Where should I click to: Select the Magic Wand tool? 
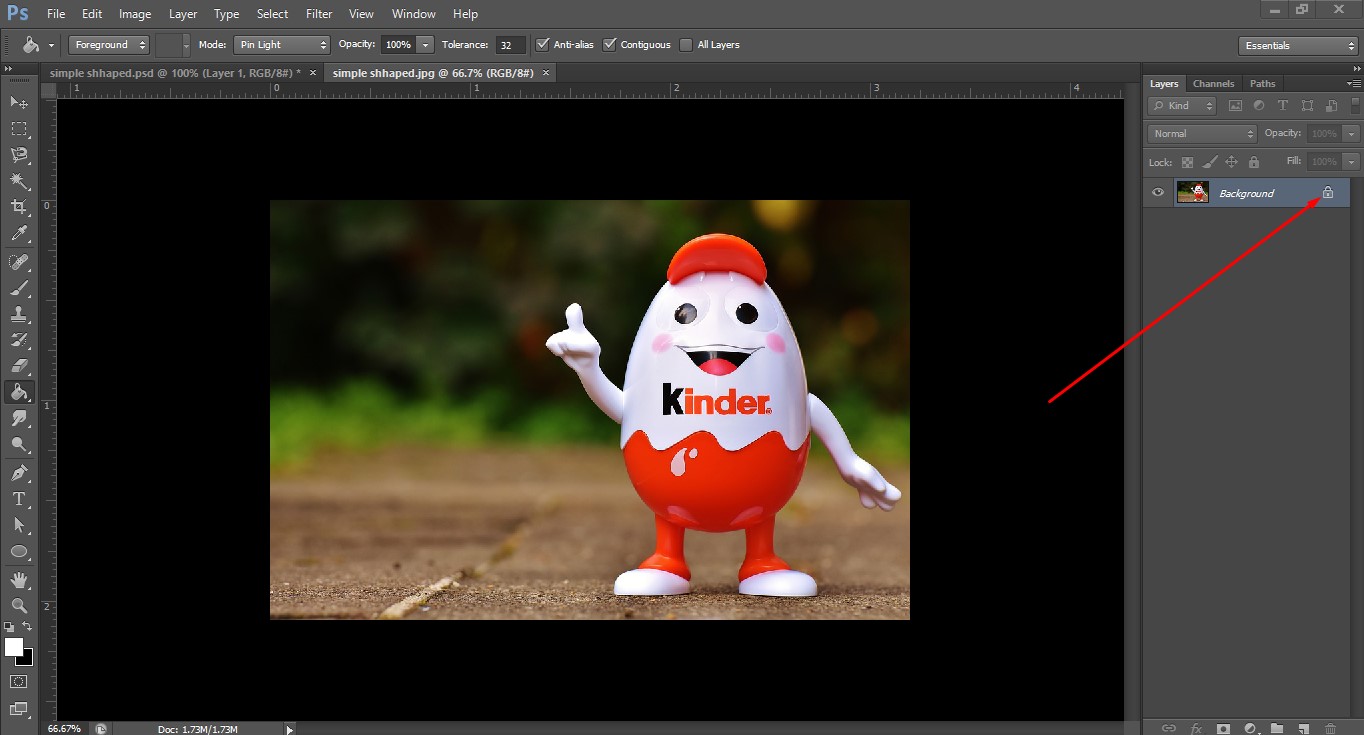pyautogui.click(x=19, y=181)
